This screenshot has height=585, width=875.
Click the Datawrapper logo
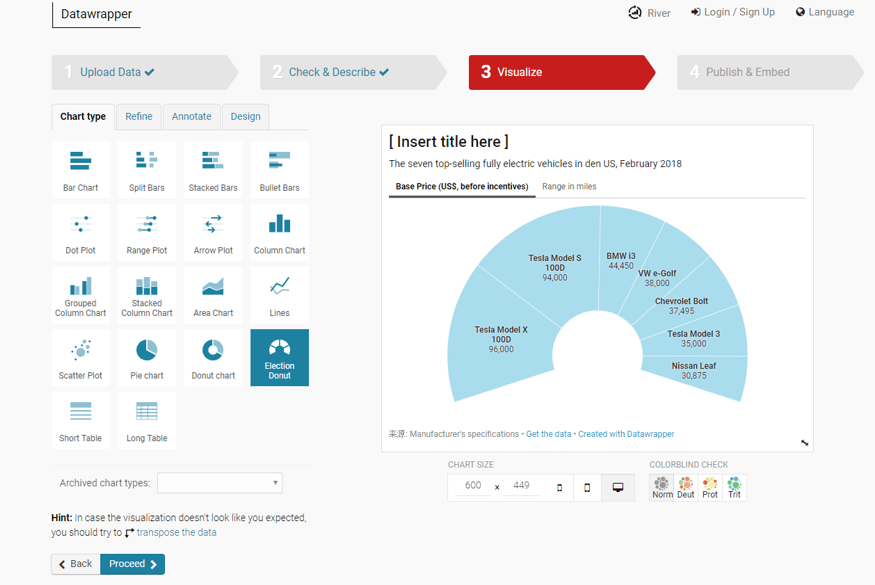pyautogui.click(x=96, y=14)
